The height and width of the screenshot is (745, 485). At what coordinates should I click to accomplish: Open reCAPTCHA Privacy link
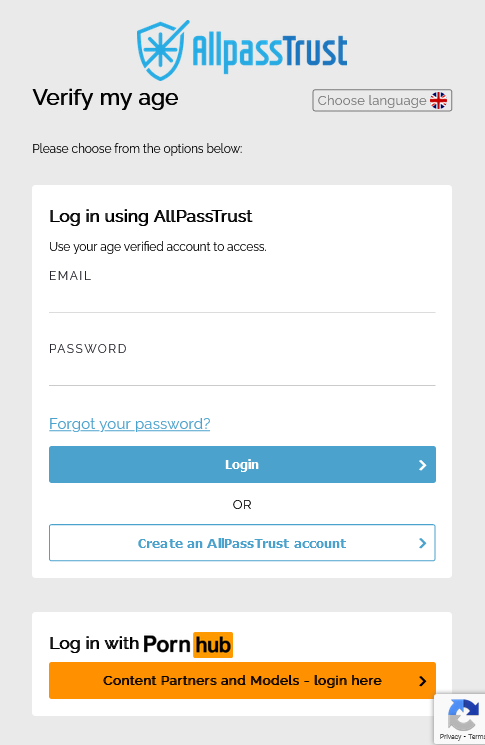[450, 737]
